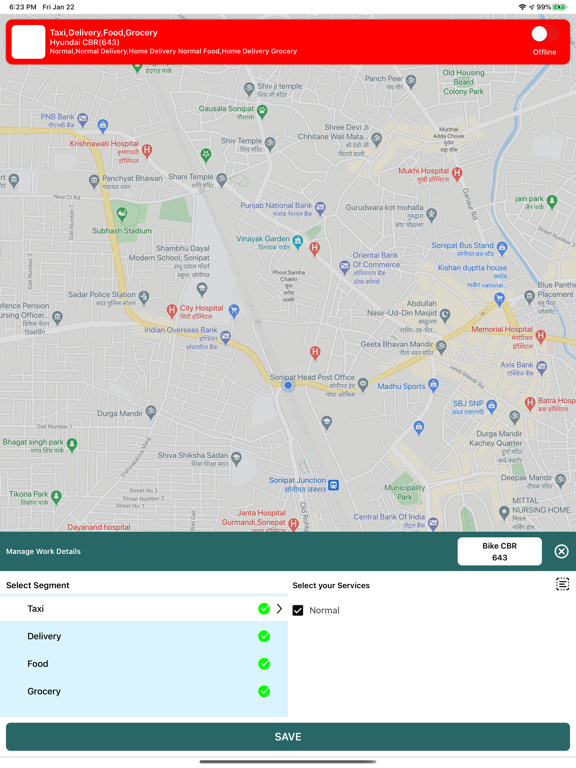The image size is (576, 768).
Task: Tap the Shani Temple marker
Action: click(221, 179)
